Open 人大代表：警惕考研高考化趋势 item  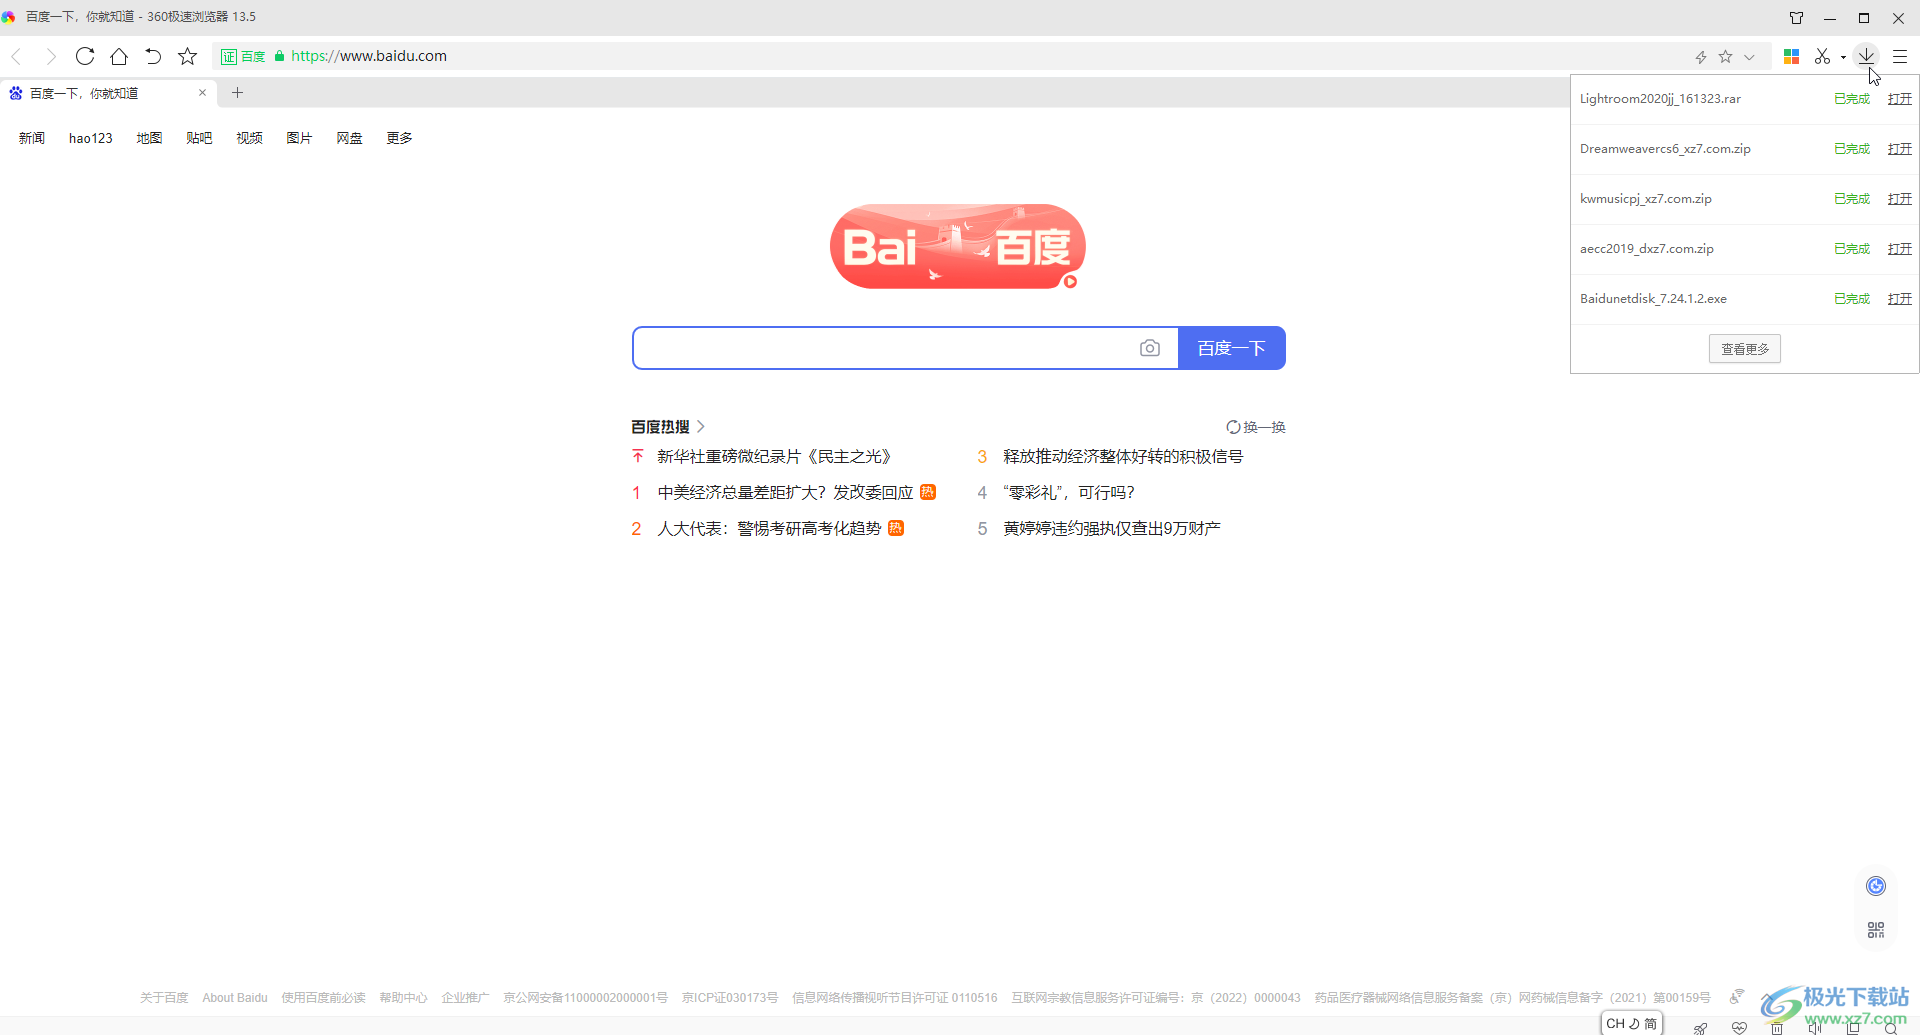769,529
